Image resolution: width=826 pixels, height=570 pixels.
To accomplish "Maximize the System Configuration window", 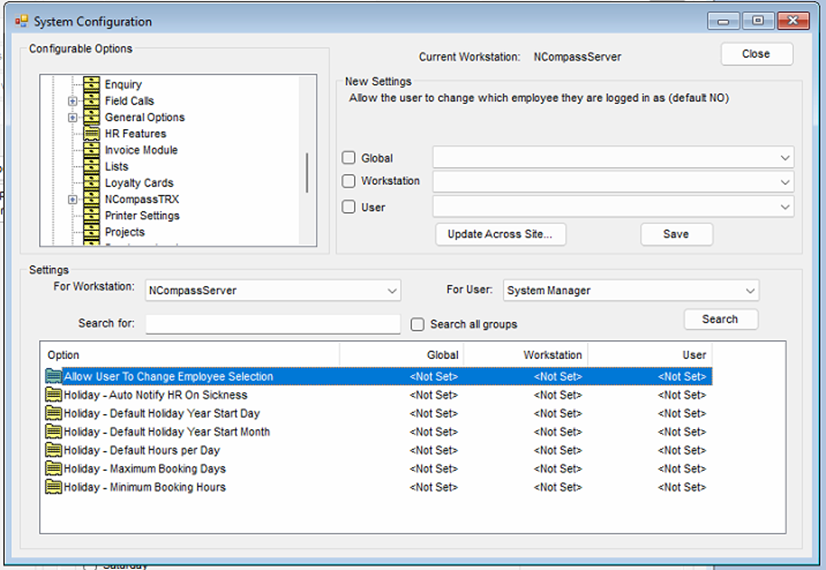I will click(758, 21).
